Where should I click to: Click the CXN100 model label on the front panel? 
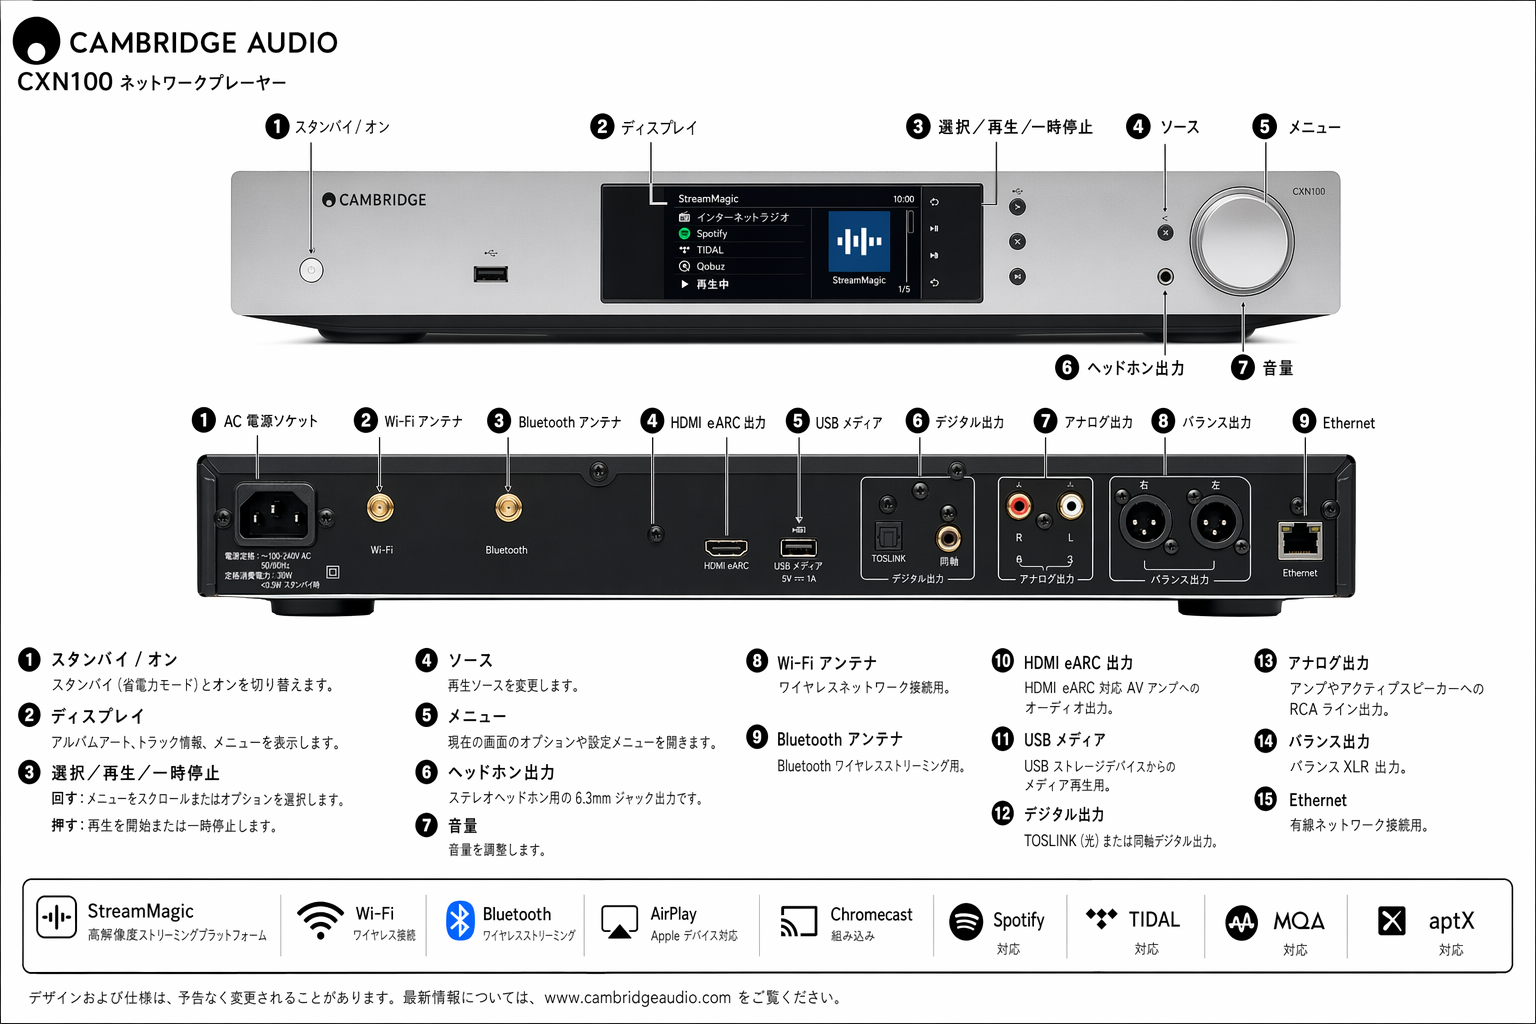point(1308,191)
